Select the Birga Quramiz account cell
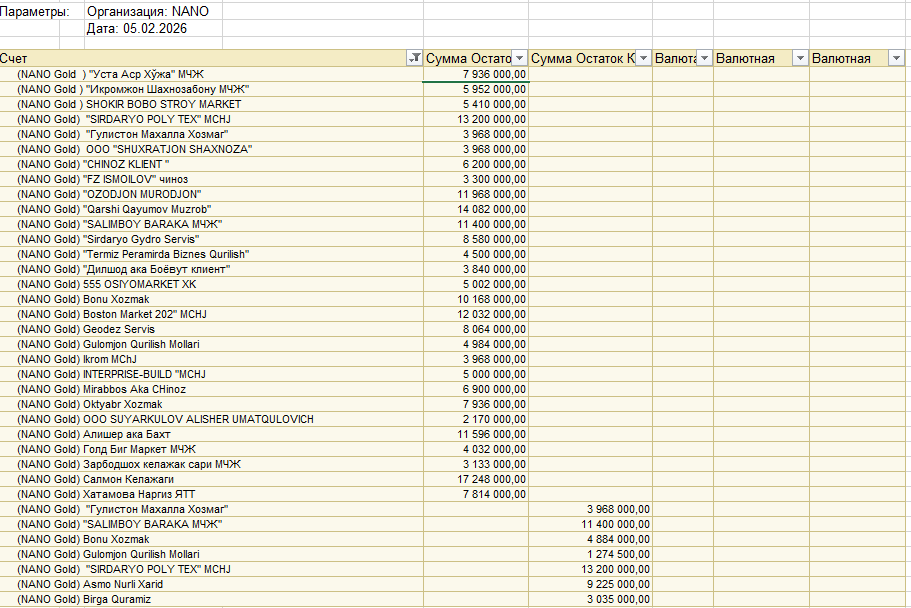Image resolution: width=911 pixels, height=608 pixels. [x=211, y=600]
